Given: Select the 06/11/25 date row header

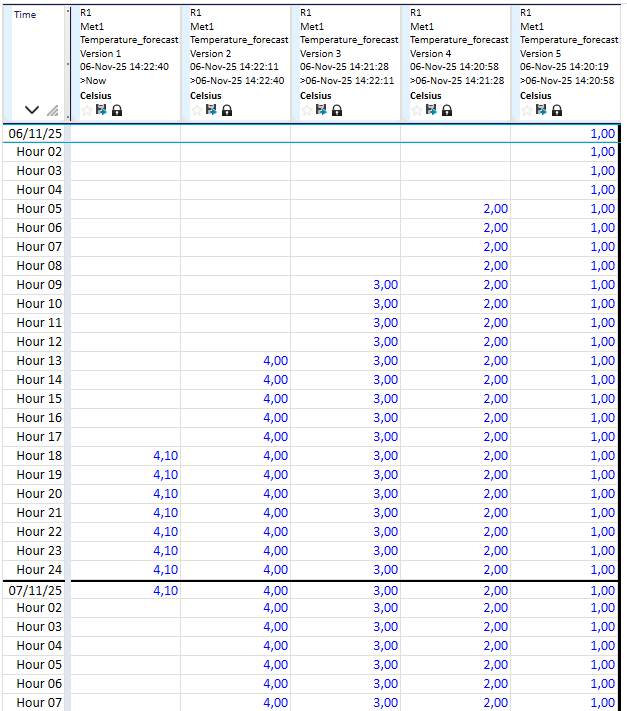Looking at the screenshot, I should (35, 133).
